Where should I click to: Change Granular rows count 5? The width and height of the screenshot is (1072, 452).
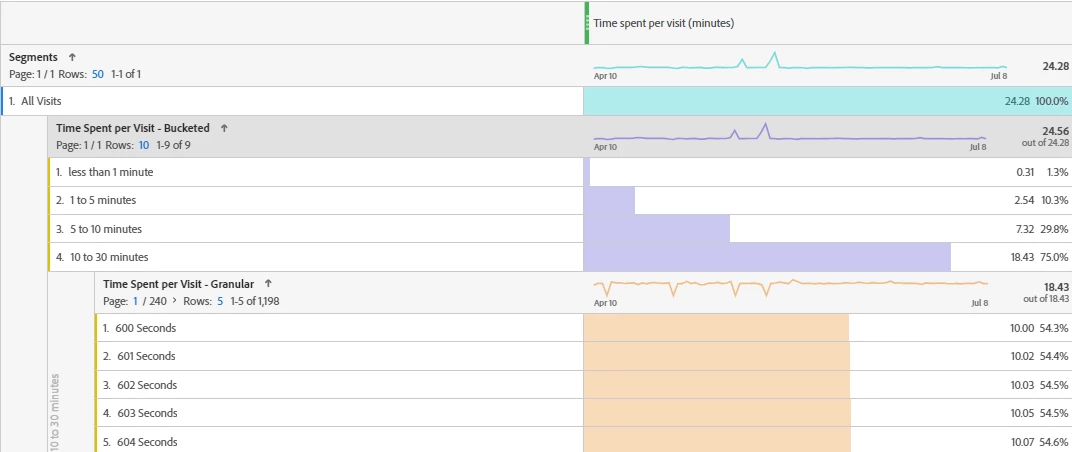click(220, 300)
